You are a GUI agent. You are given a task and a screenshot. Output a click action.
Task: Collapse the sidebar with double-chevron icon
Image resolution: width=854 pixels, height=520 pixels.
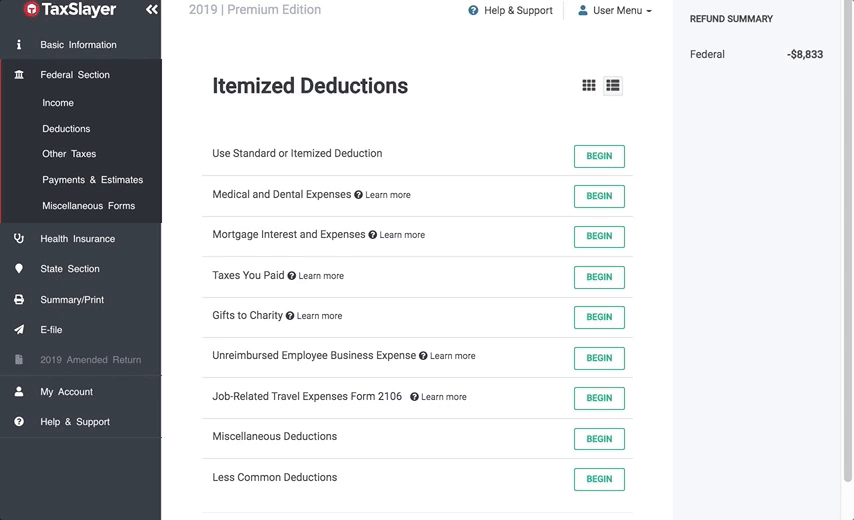[151, 10]
